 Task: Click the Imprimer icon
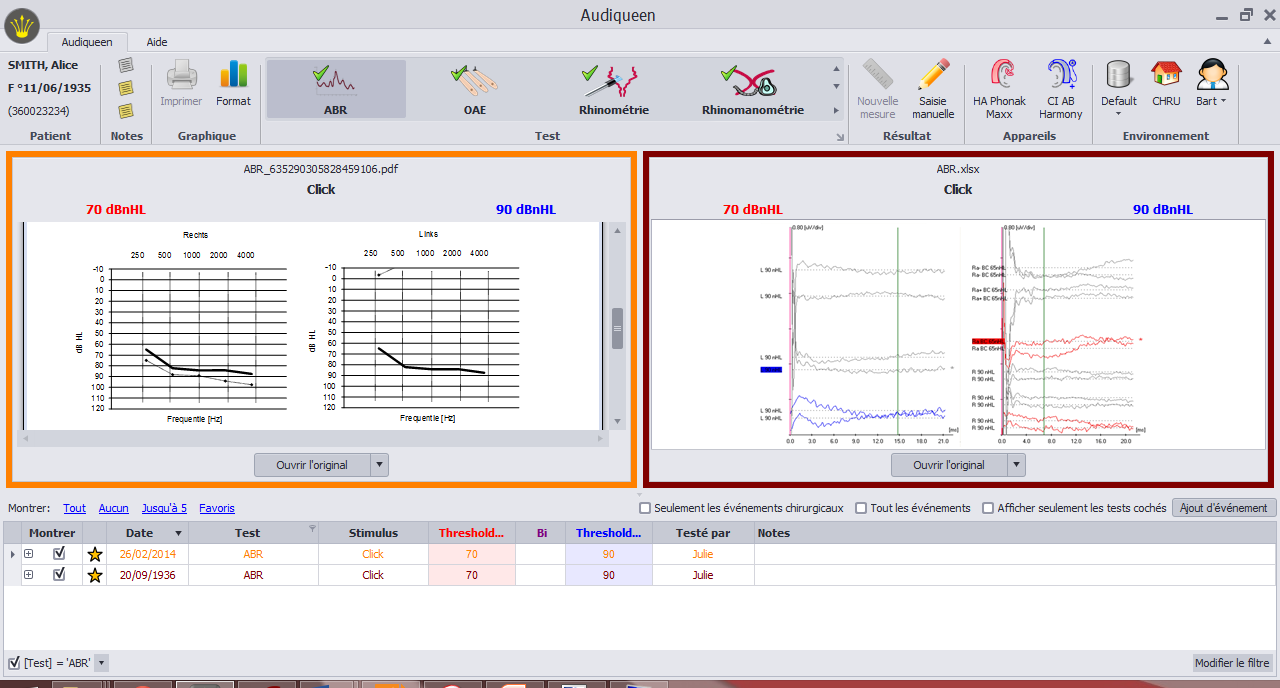click(180, 85)
